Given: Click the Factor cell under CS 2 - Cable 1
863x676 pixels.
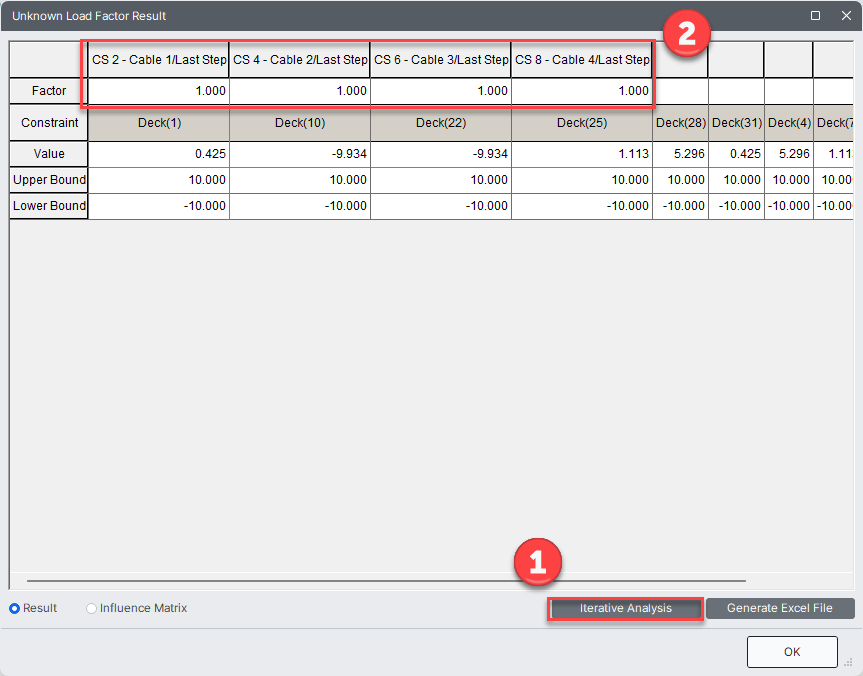Looking at the screenshot, I should [x=159, y=91].
